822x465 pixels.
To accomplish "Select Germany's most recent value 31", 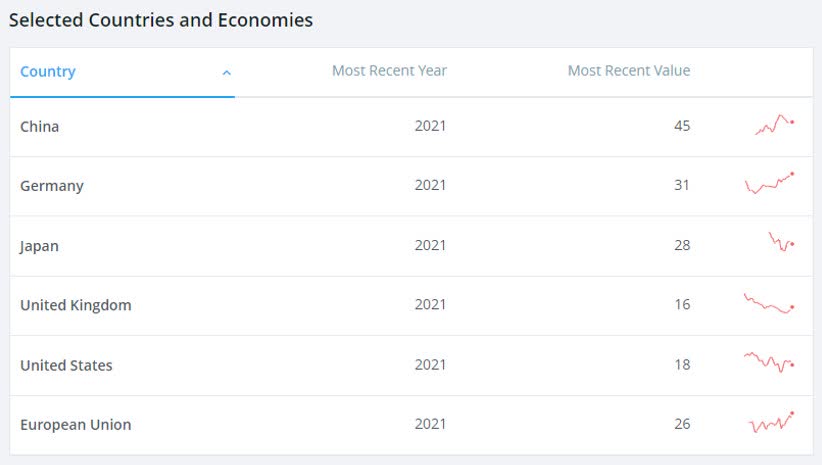I will (682, 185).
